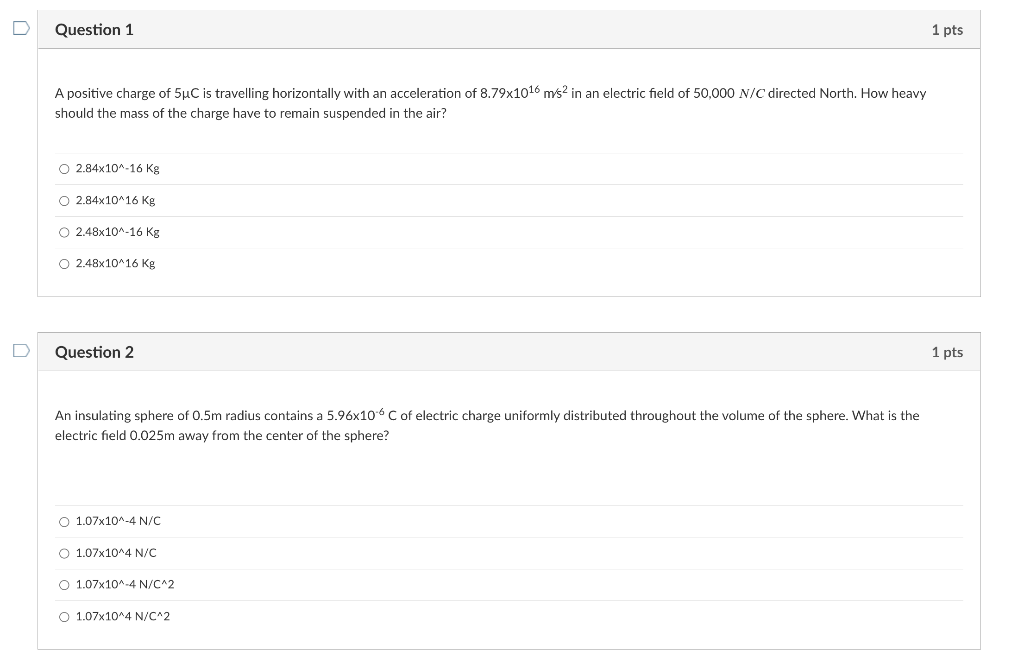Screen dimensions: 1024x663
Task: Choose the 2.48x10^16 Kg option
Action: [64, 264]
